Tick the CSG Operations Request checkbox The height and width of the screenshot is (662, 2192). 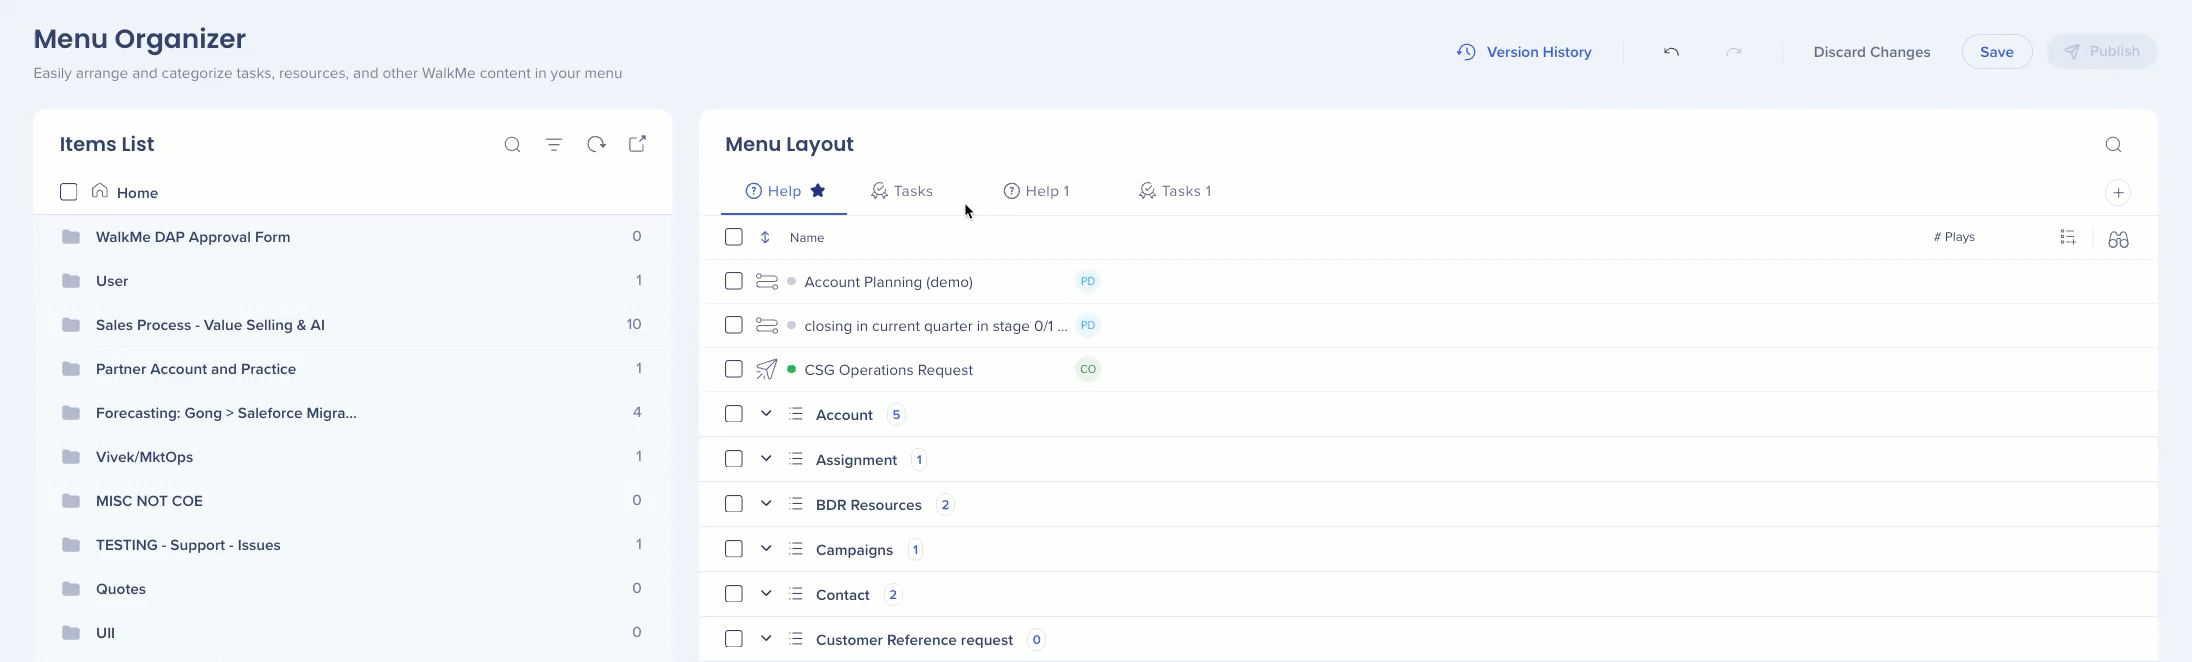(x=734, y=369)
